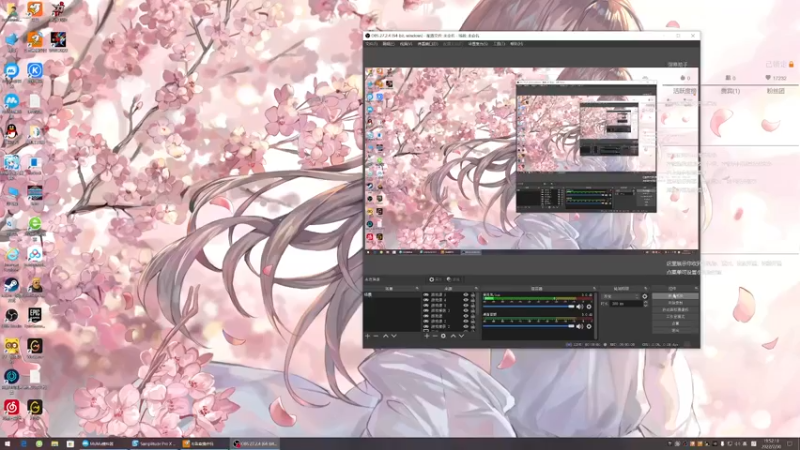Mute desktop audio with the speaker icon
Viewport: 800px width, 450px height.
pyautogui.click(x=580, y=307)
